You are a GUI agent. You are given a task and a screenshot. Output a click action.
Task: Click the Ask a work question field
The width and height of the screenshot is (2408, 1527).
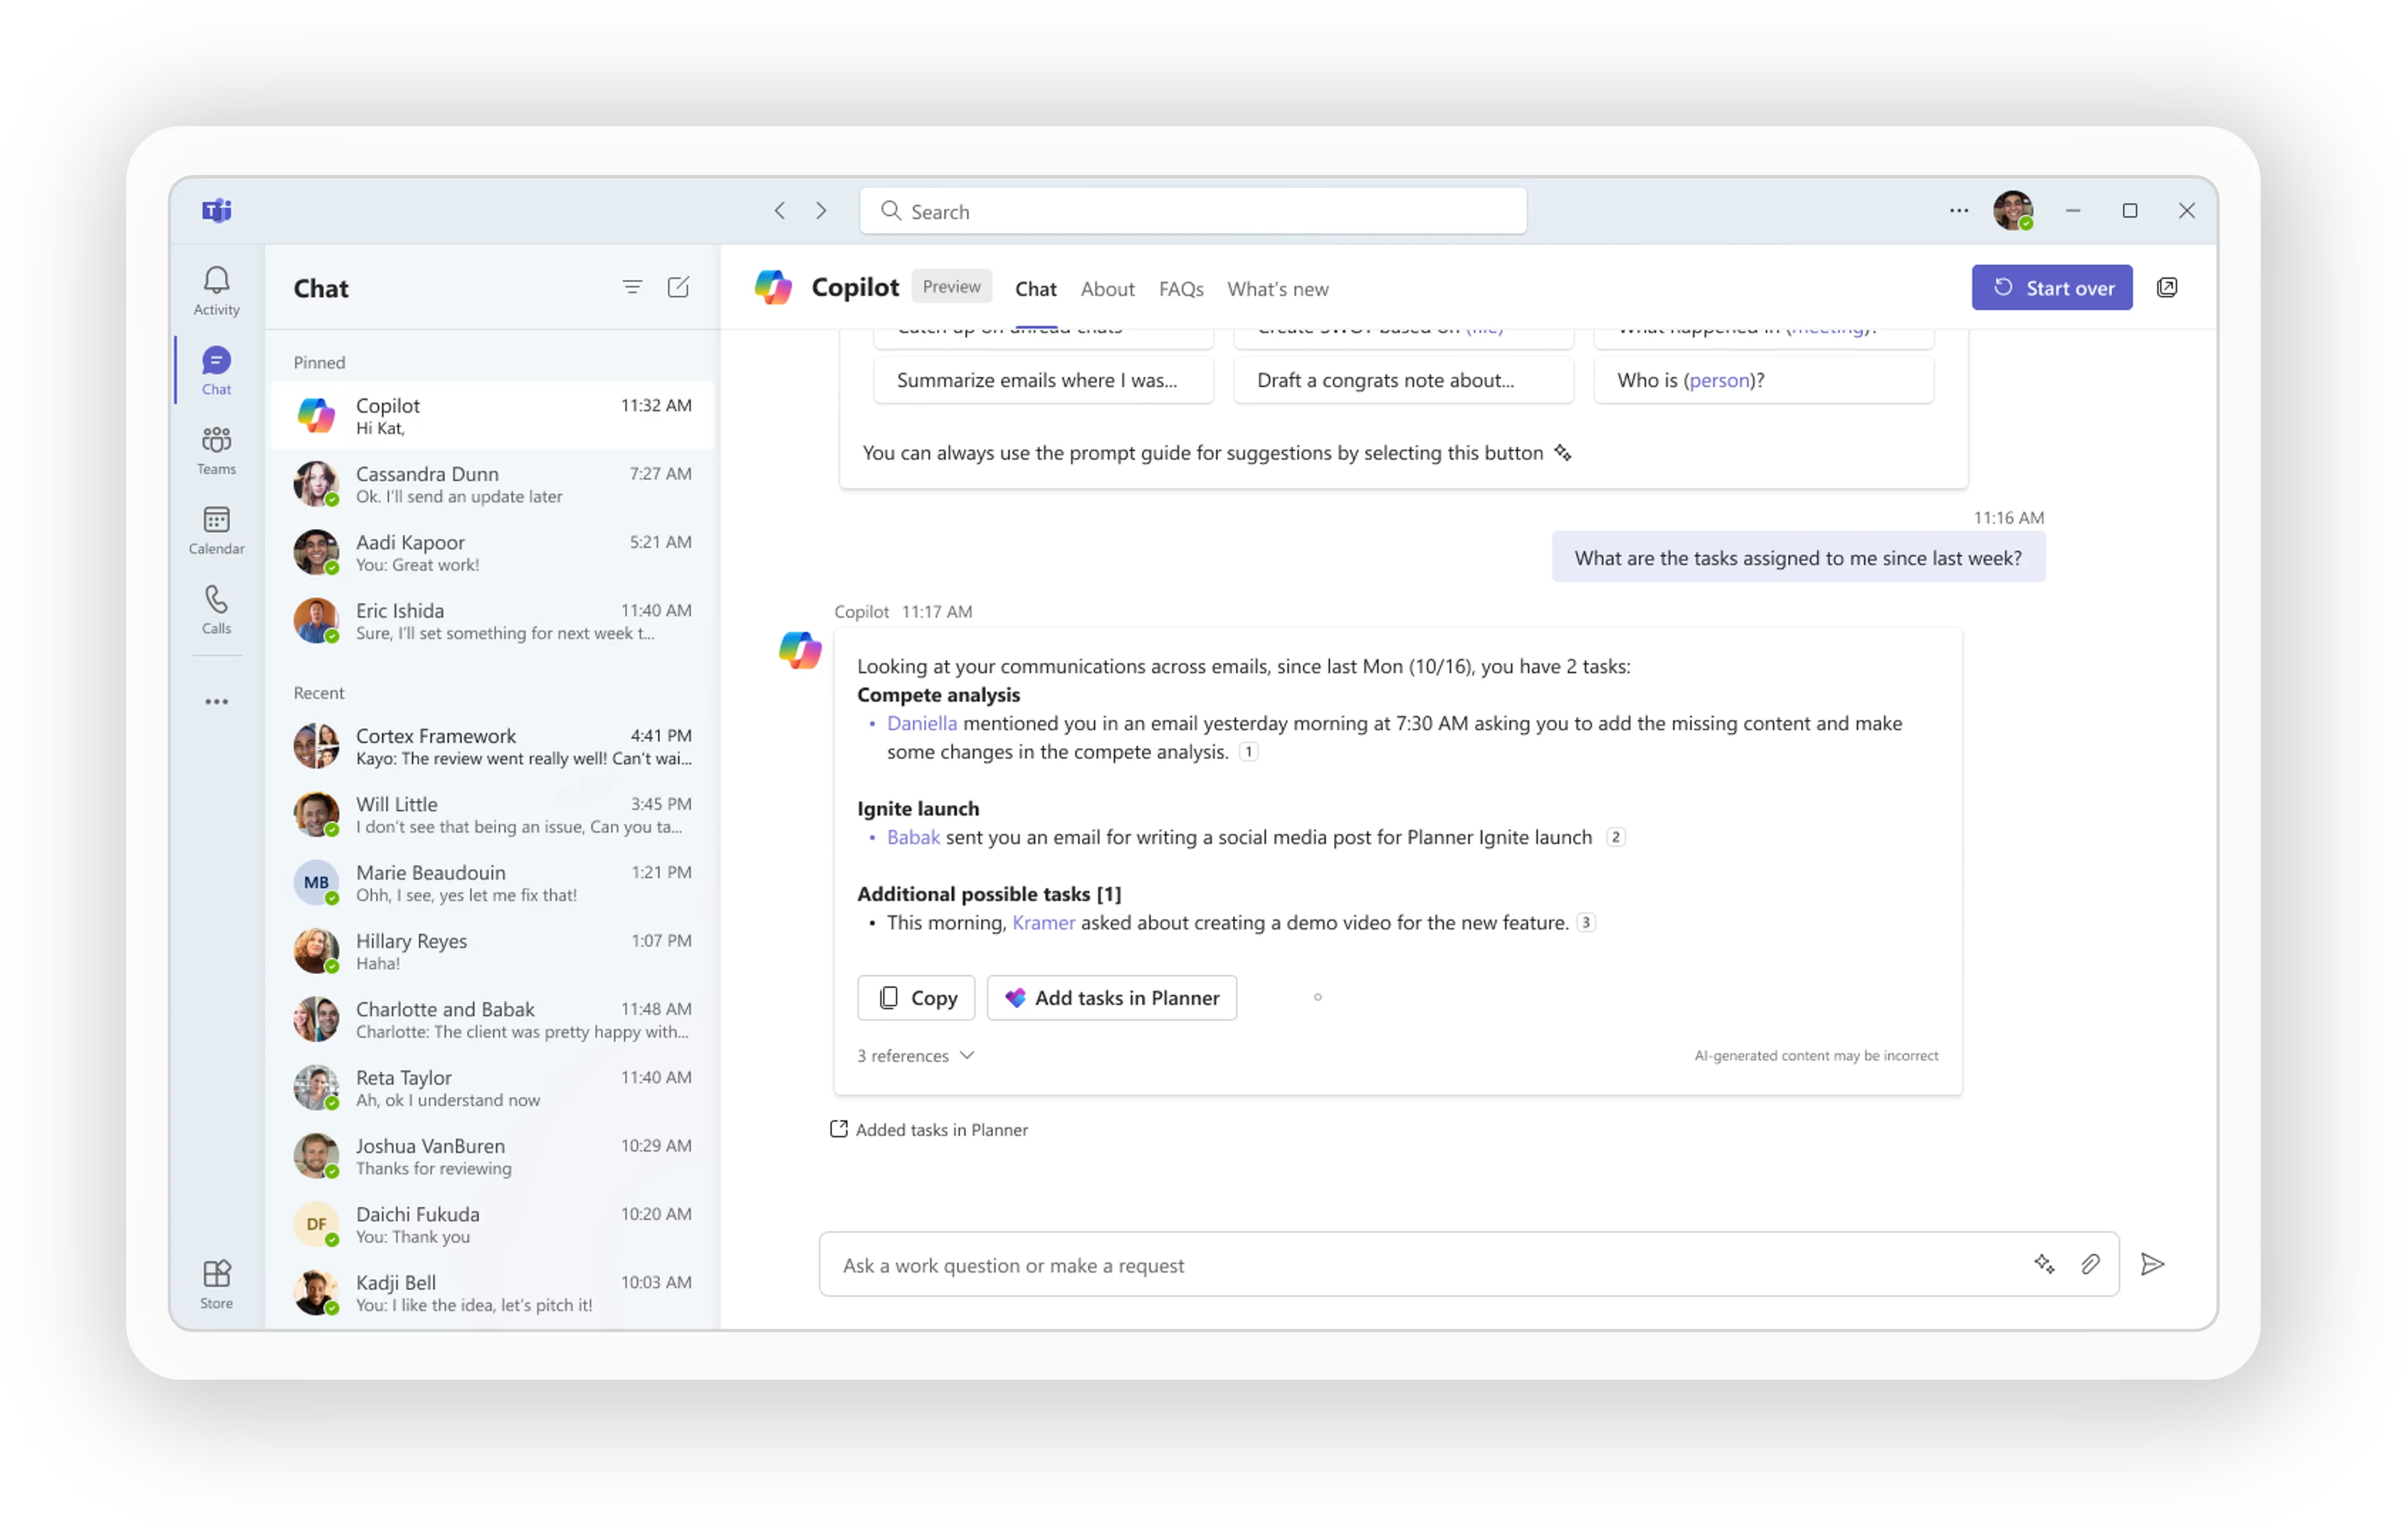pos(1400,1265)
